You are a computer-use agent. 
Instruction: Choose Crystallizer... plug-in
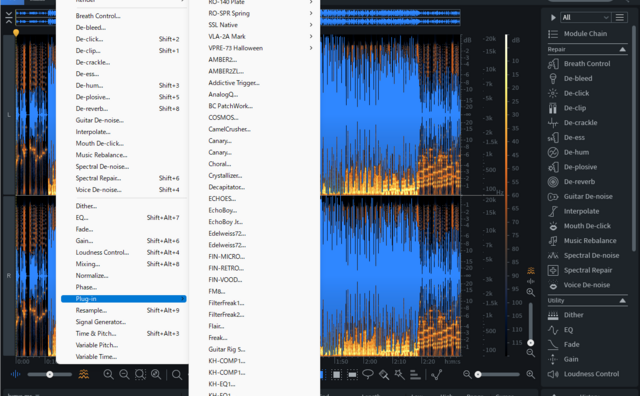(x=225, y=176)
